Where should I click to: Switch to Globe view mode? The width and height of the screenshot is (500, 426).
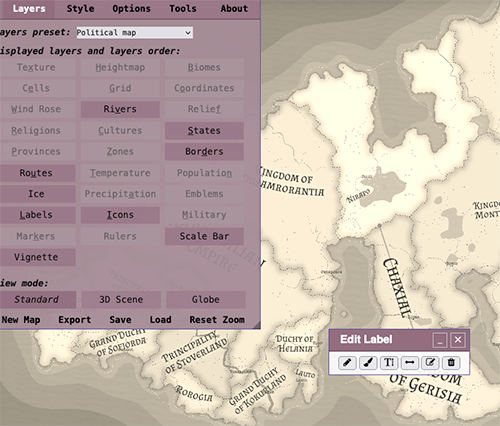[206, 300]
